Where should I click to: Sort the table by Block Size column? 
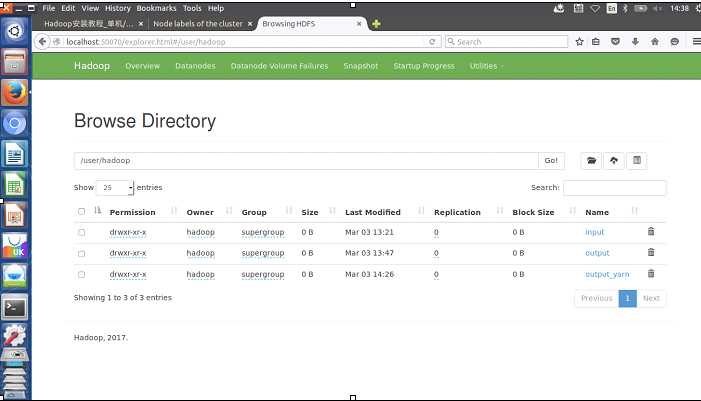(x=533, y=212)
